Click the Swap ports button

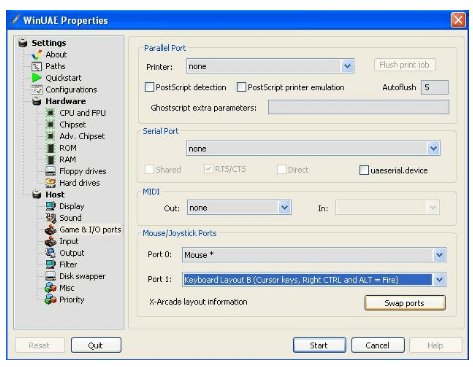tap(405, 303)
